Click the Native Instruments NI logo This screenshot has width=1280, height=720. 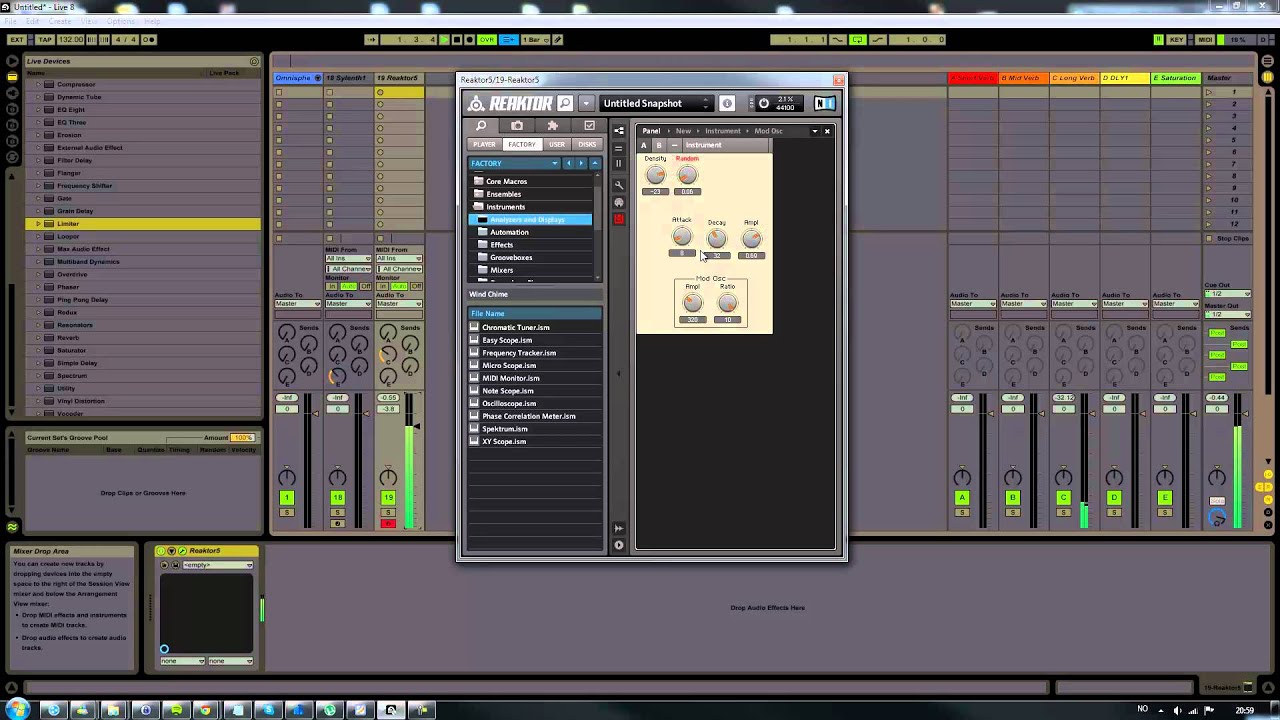point(825,103)
